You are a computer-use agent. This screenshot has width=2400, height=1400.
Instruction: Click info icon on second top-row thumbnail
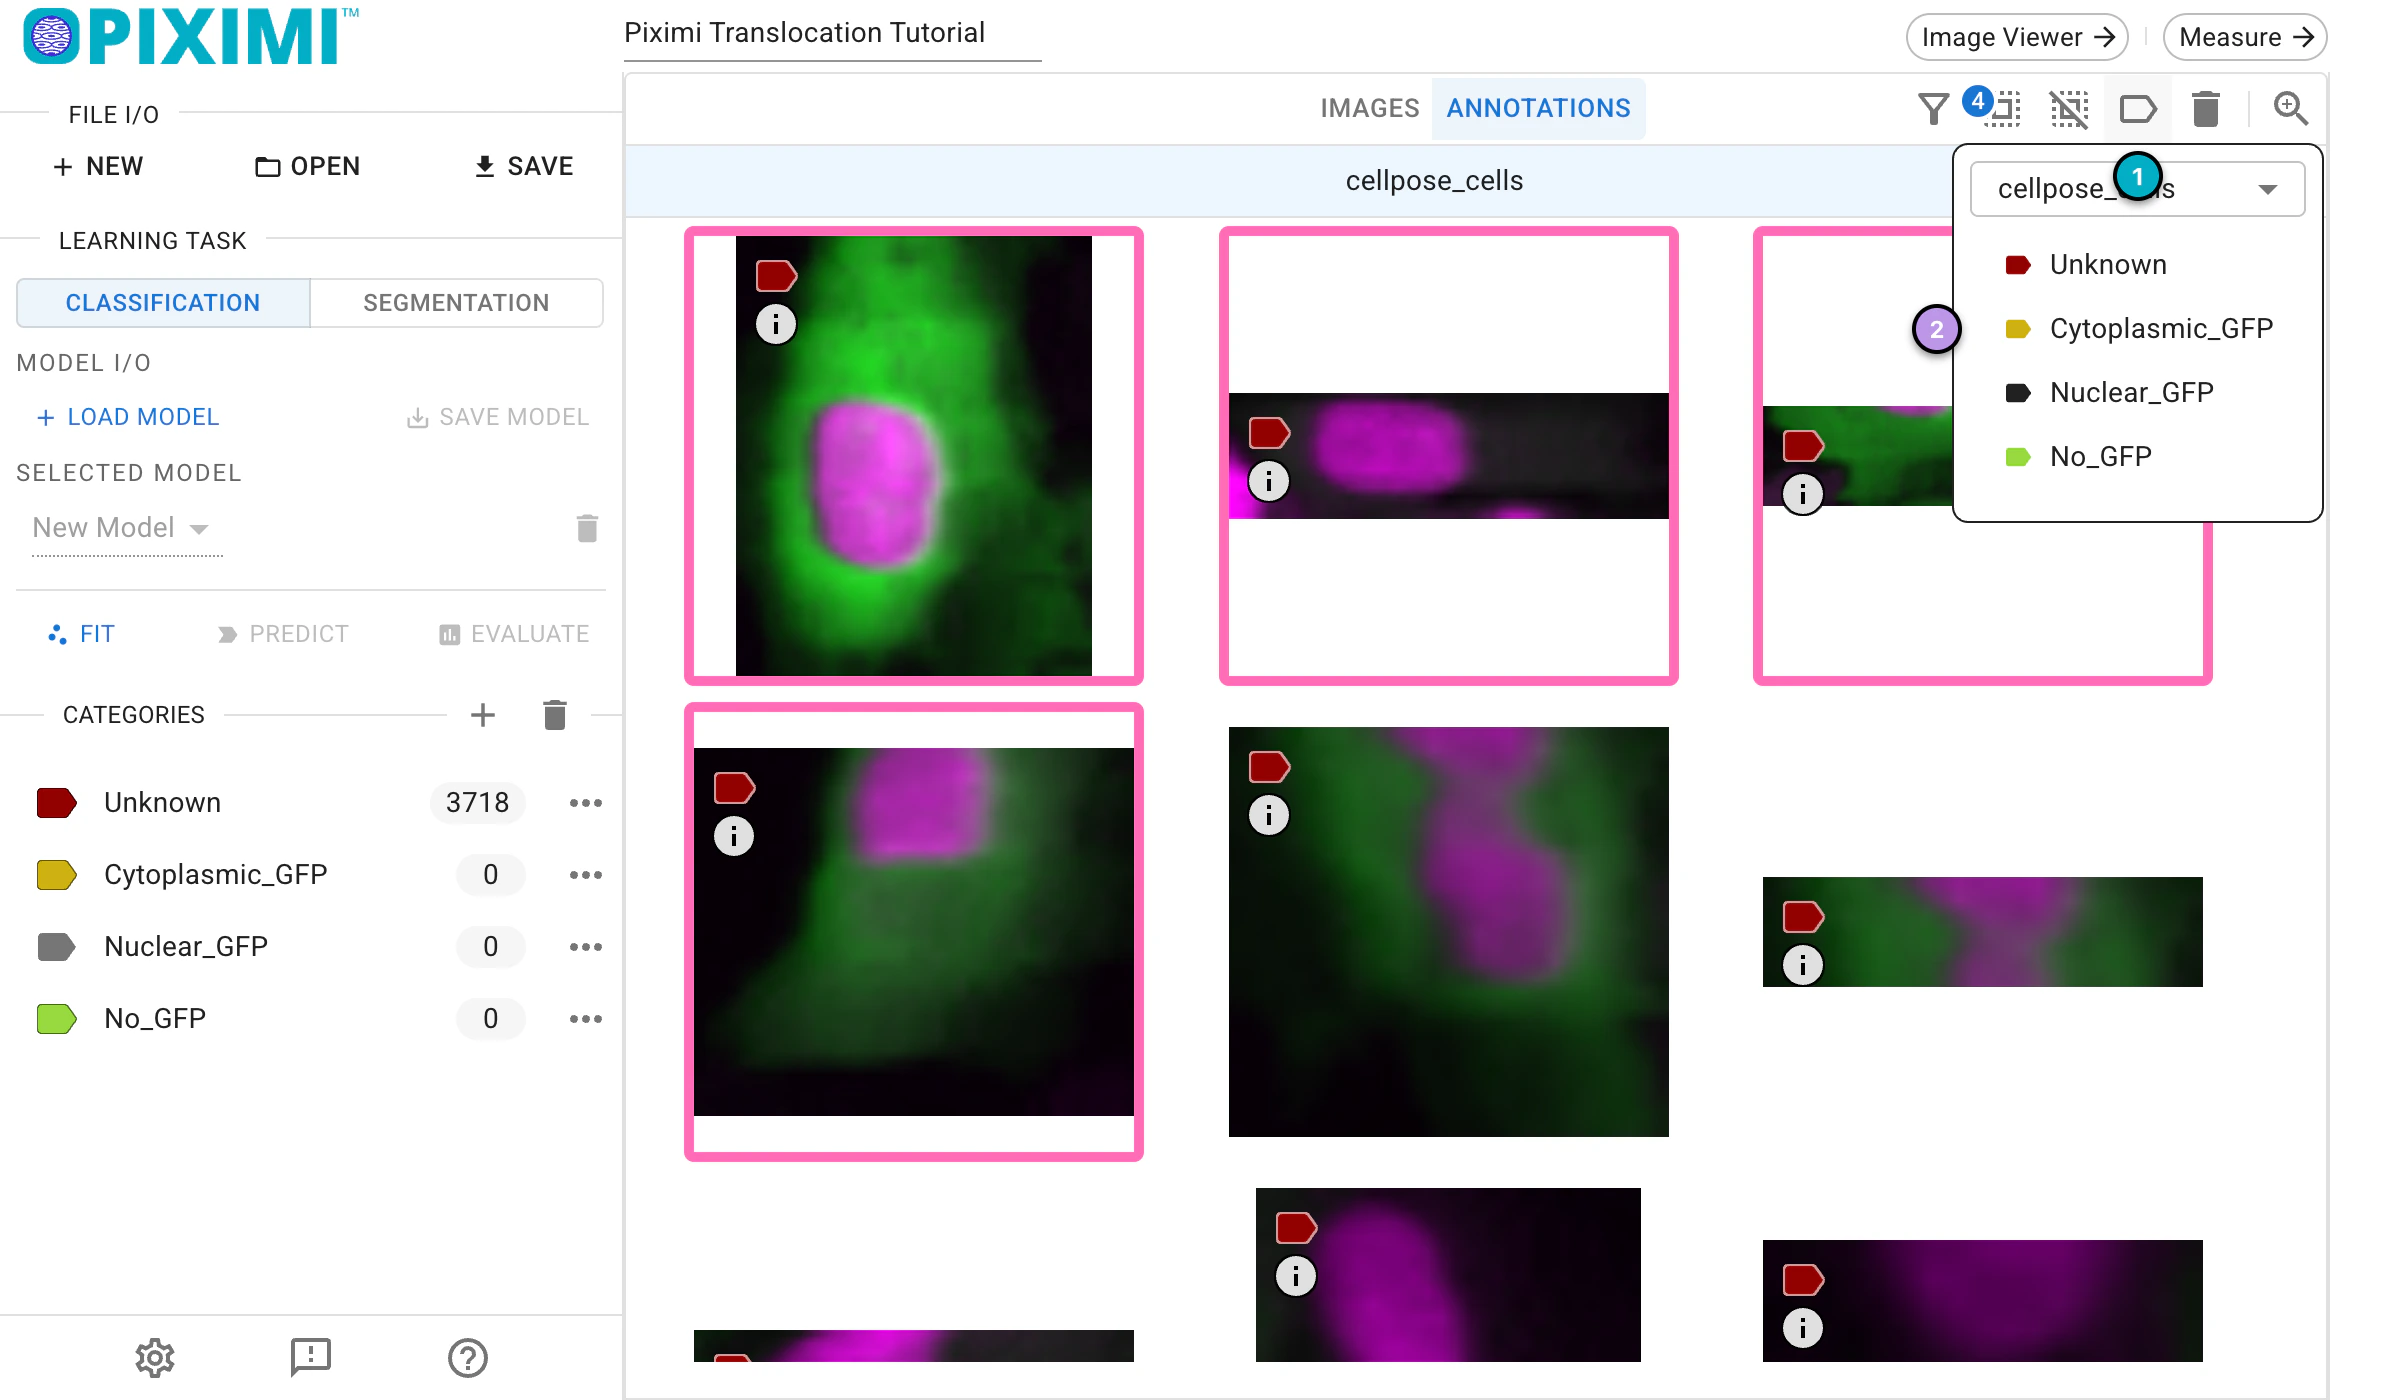(x=1269, y=481)
